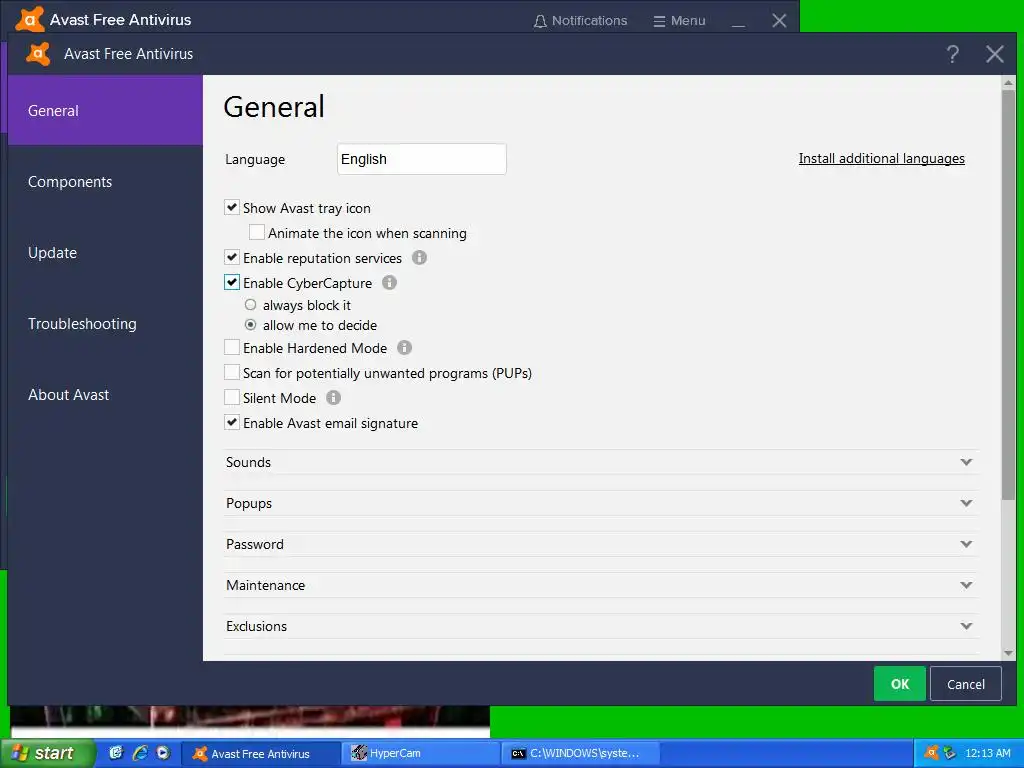Viewport: 1024px width, 768px height.
Task: Open the Troubleshooting tab
Action: 105,324
